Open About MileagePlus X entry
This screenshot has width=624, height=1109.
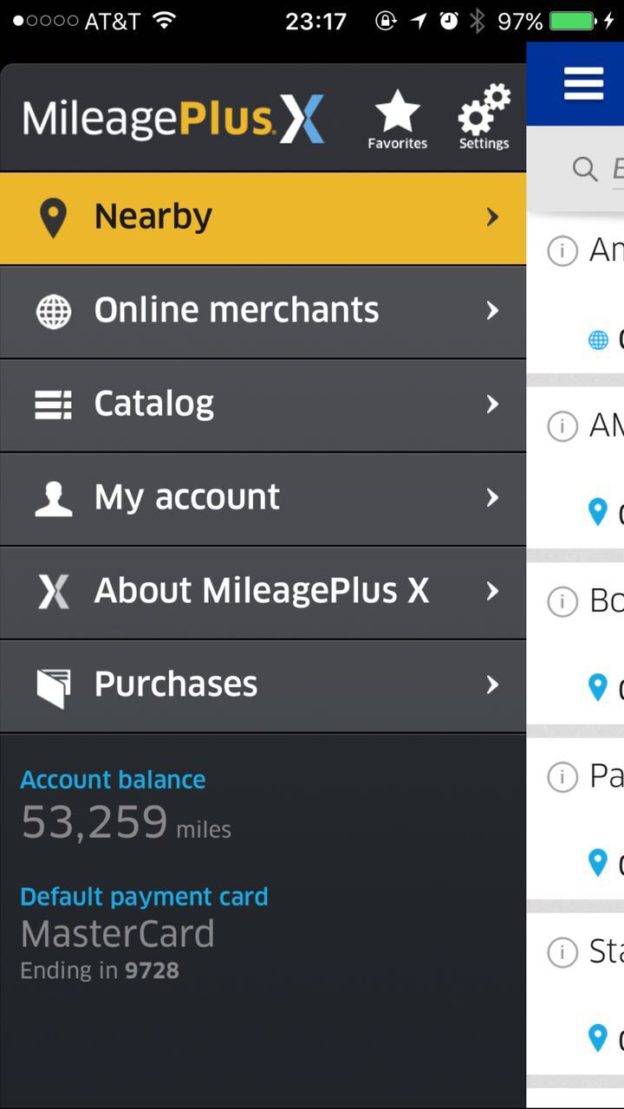[x=261, y=591]
